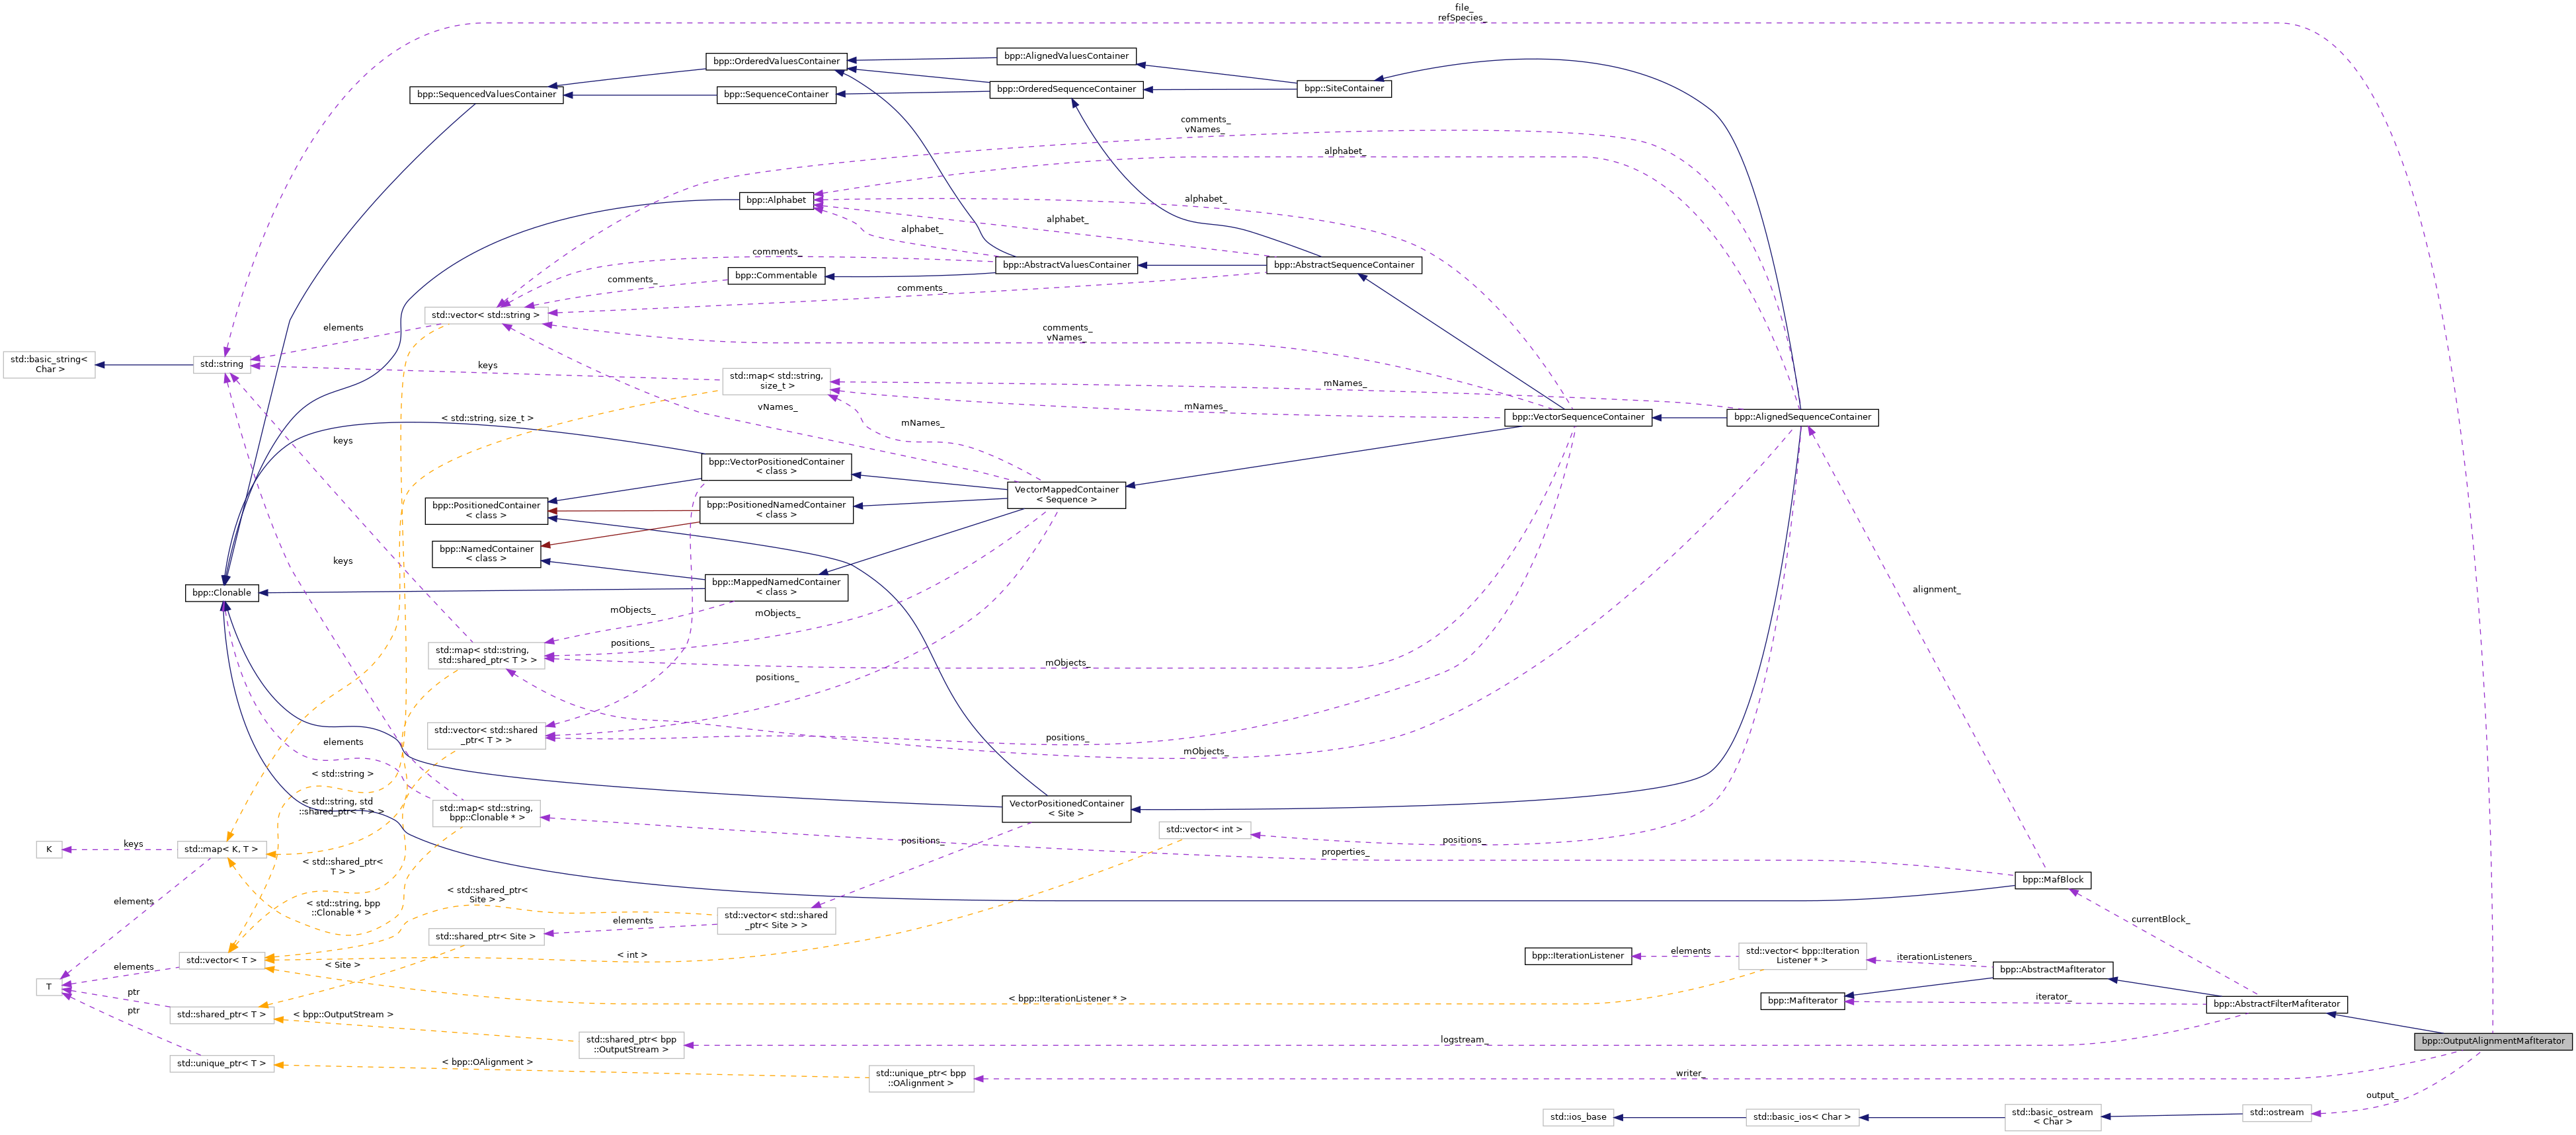Screen dimensions: 2576x1135
Task: Open the bpp::AbstractMafIterator node
Action: [x=2052, y=970]
